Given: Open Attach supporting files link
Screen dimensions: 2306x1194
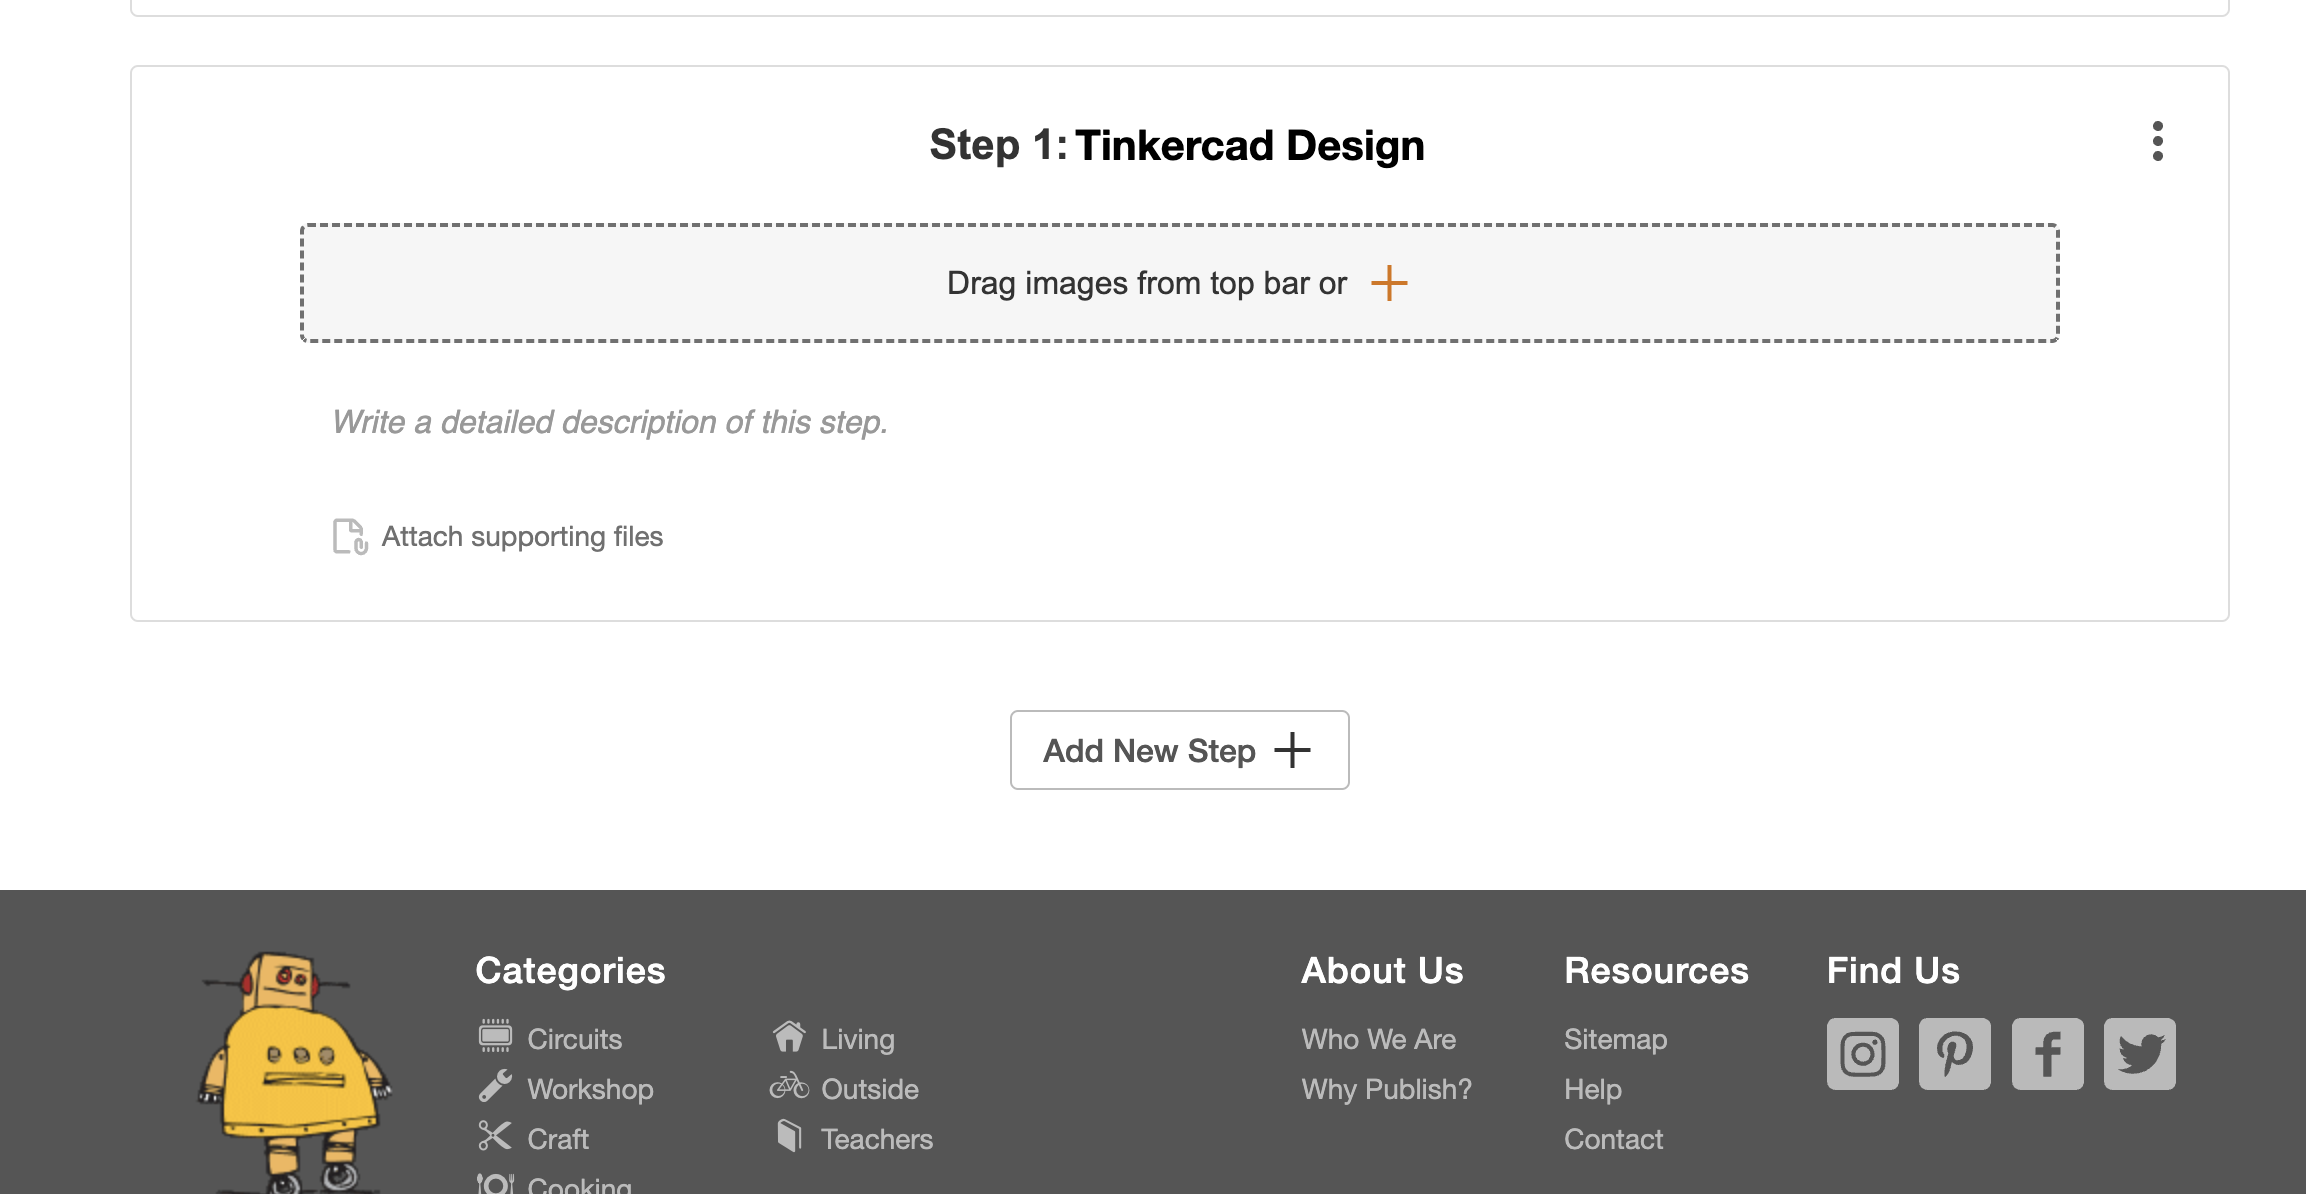Looking at the screenshot, I should point(522,537).
